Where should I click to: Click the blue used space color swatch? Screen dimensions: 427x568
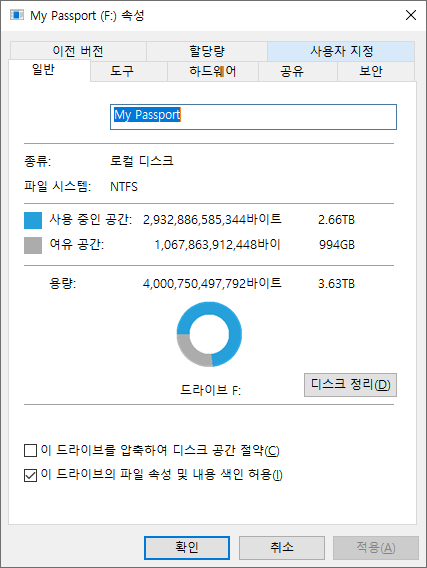[33, 220]
